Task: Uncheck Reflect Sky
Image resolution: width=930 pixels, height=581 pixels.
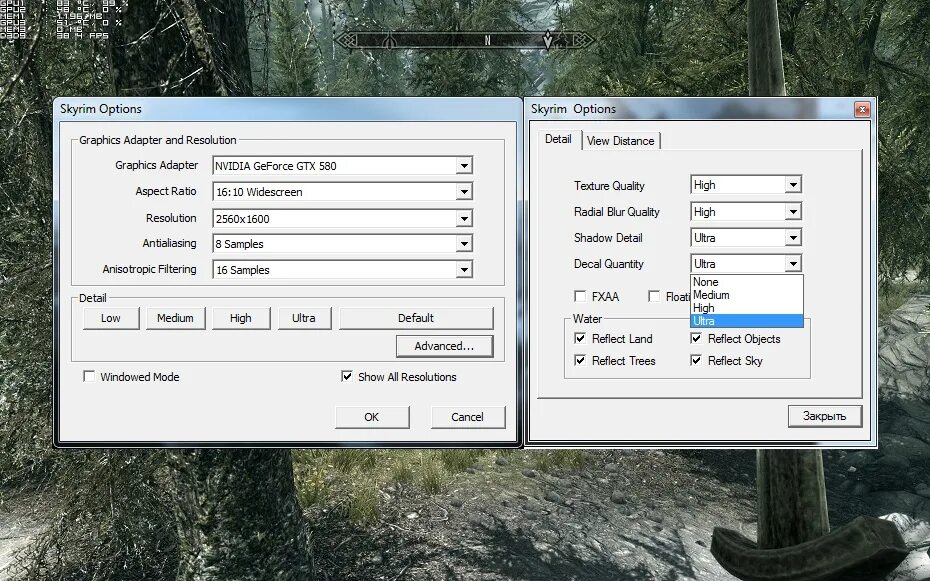Action: point(696,360)
